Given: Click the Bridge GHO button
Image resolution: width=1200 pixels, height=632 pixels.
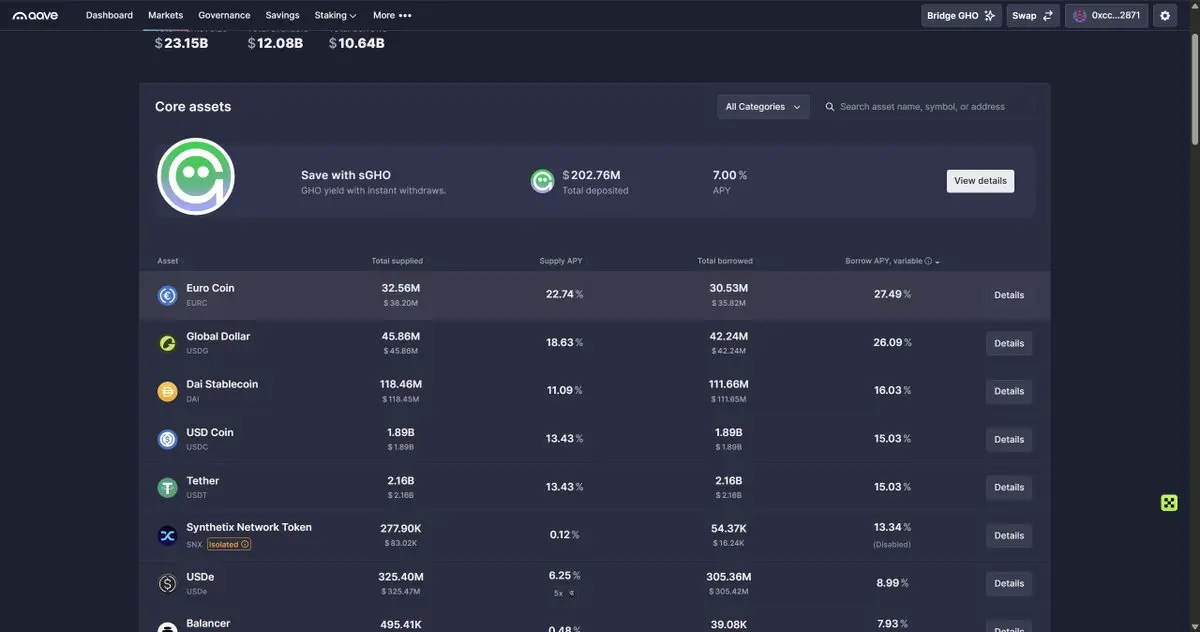Looking at the screenshot, I should (x=960, y=16).
